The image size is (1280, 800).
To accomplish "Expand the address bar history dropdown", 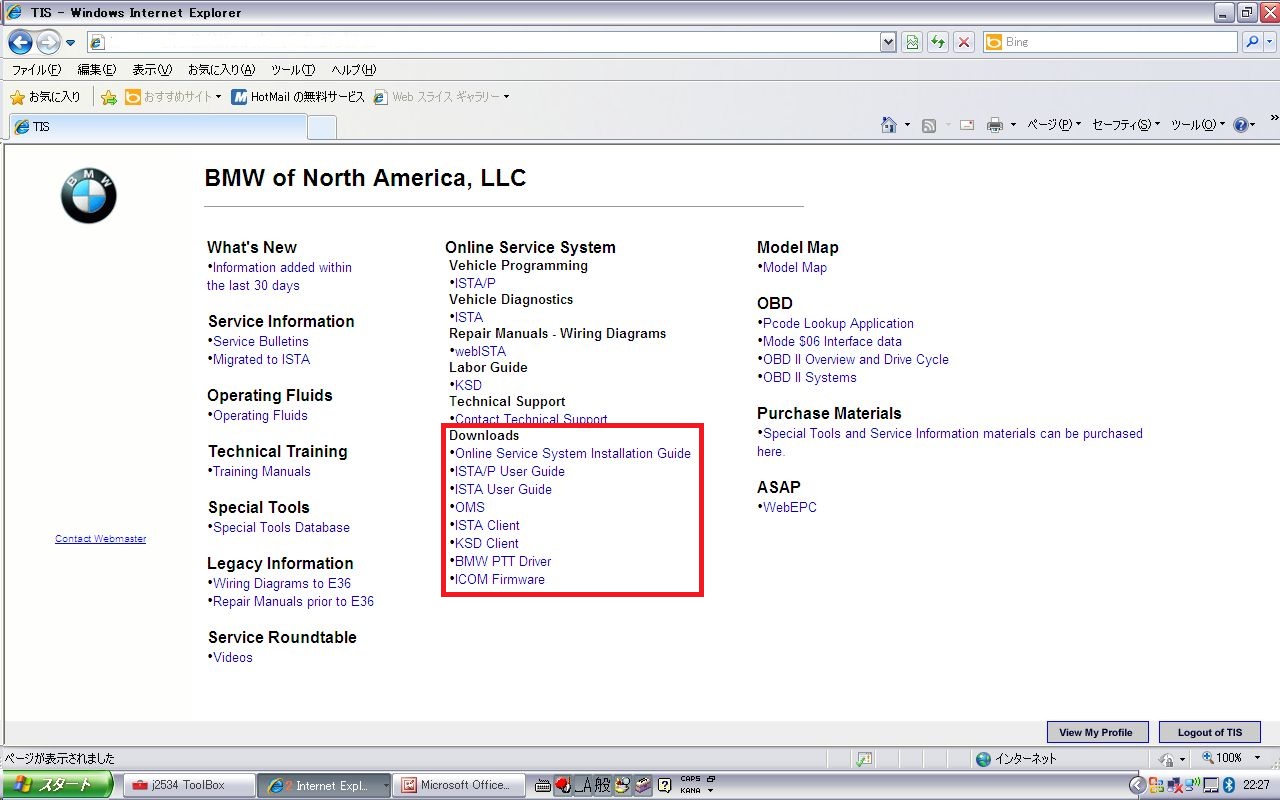I will [x=888, y=42].
